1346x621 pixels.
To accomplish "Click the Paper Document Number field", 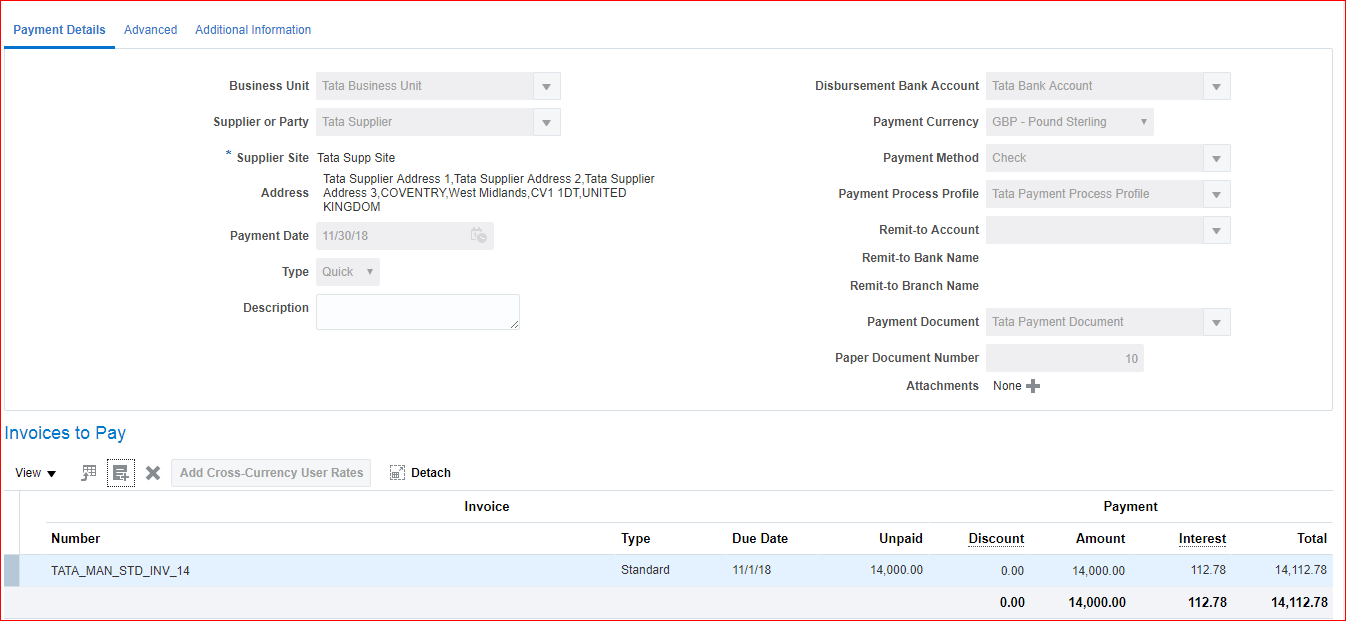I will pyautogui.click(x=1064, y=358).
